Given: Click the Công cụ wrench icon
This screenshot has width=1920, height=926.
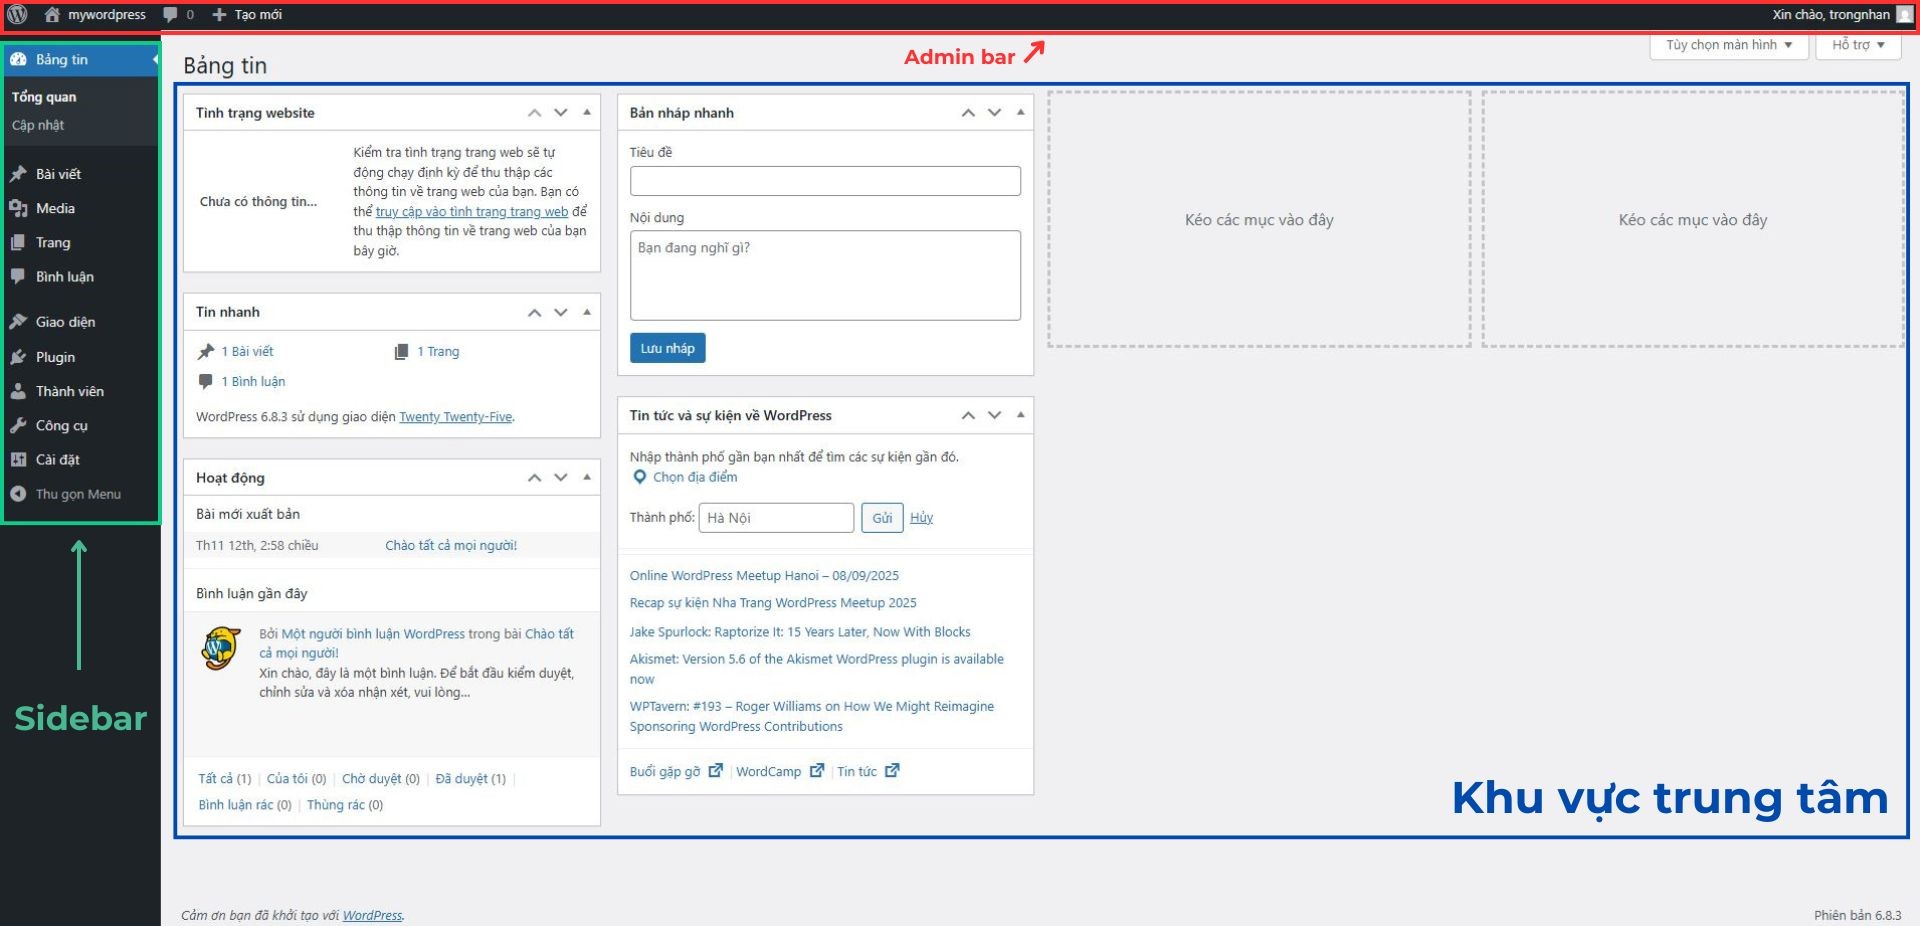Looking at the screenshot, I should point(18,425).
